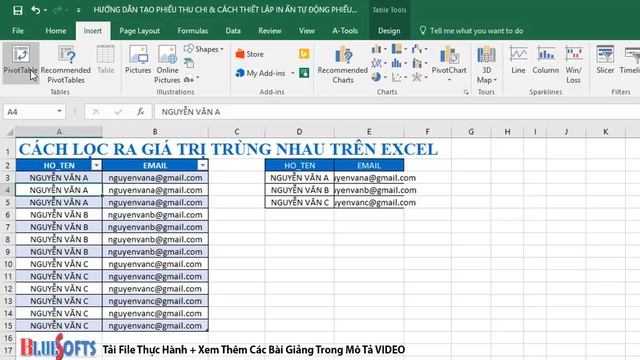
Task: Open the Charts dialog launcher
Action: [x=466, y=93]
